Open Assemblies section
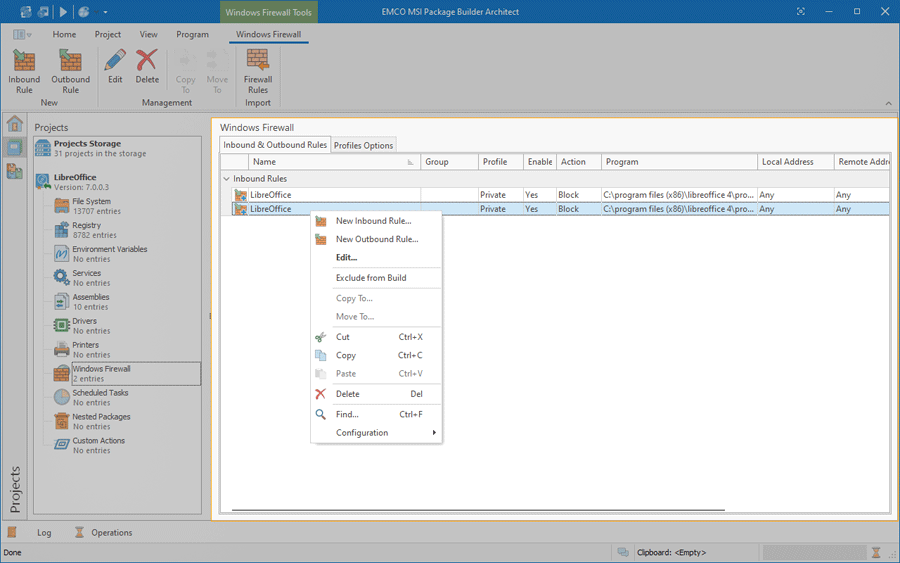900x563 pixels. [x=83, y=302]
